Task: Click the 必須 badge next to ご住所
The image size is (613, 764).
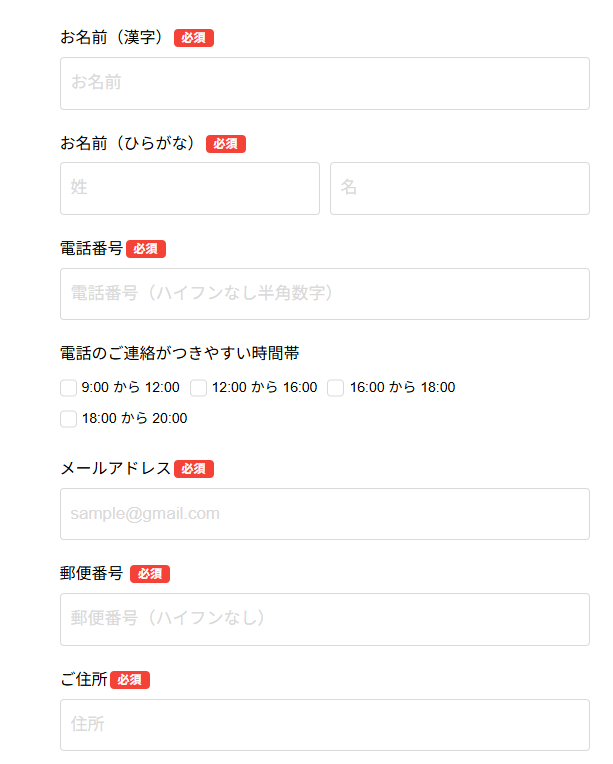Action: [x=130, y=680]
